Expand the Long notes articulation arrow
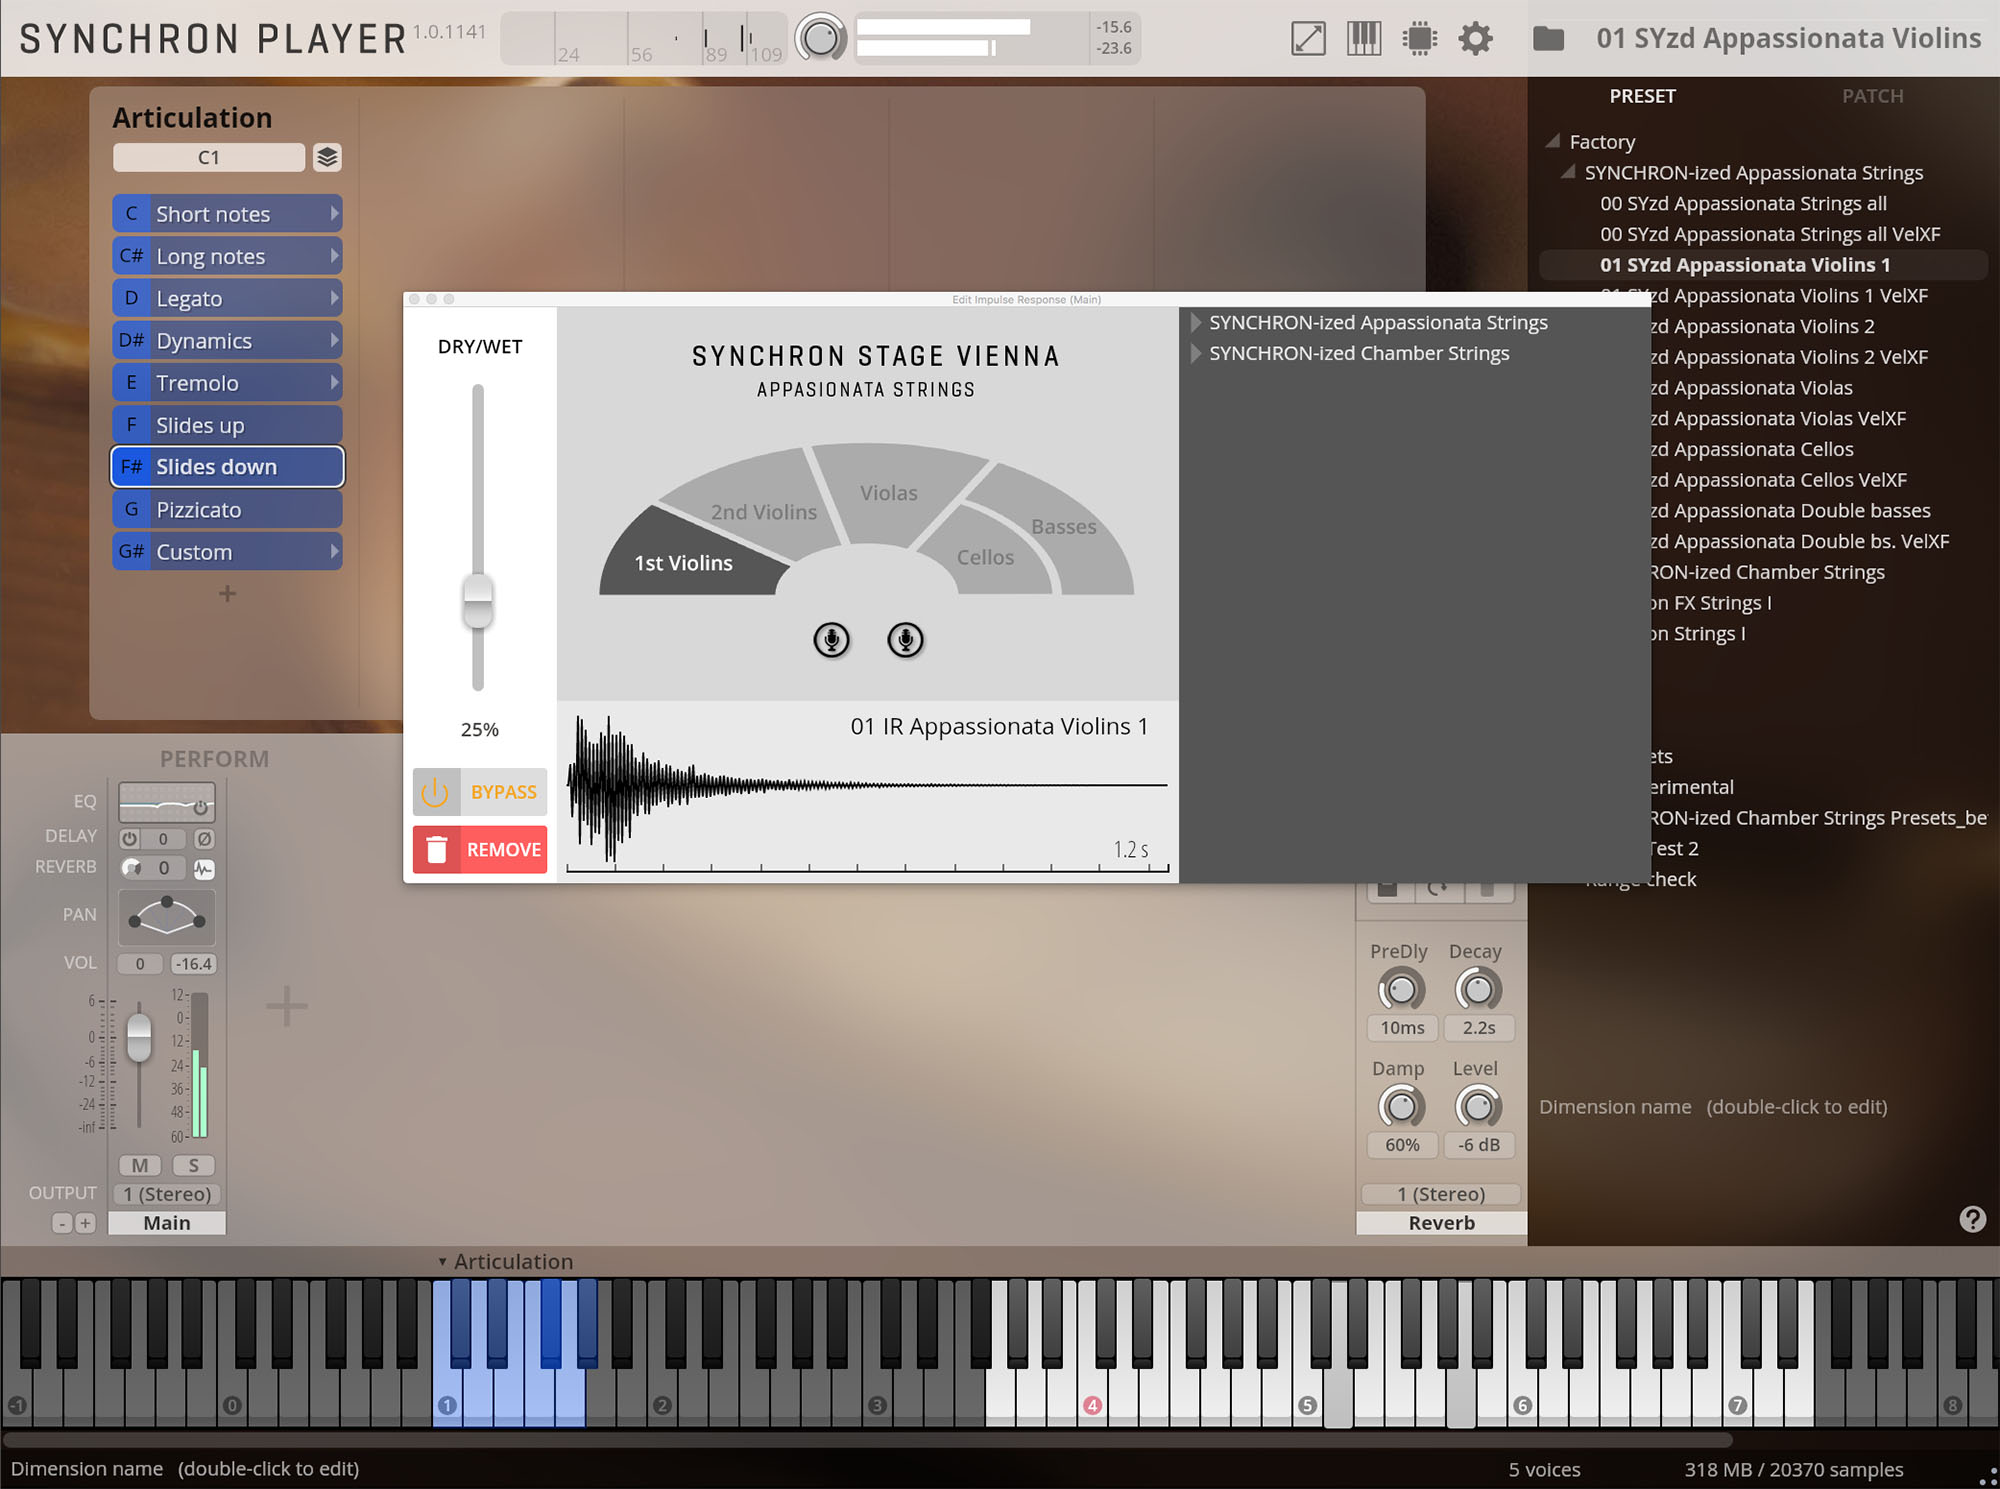Viewport: 2000px width, 1489px height. (x=333, y=256)
